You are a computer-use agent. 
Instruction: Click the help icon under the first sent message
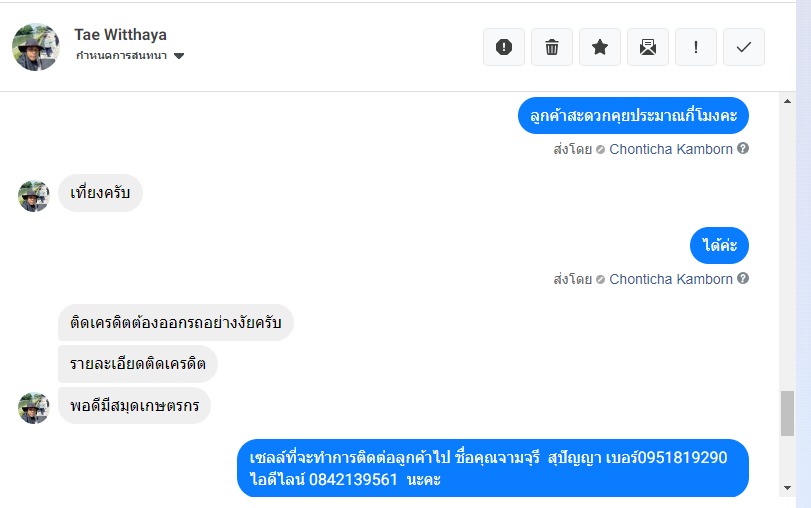[x=743, y=149]
